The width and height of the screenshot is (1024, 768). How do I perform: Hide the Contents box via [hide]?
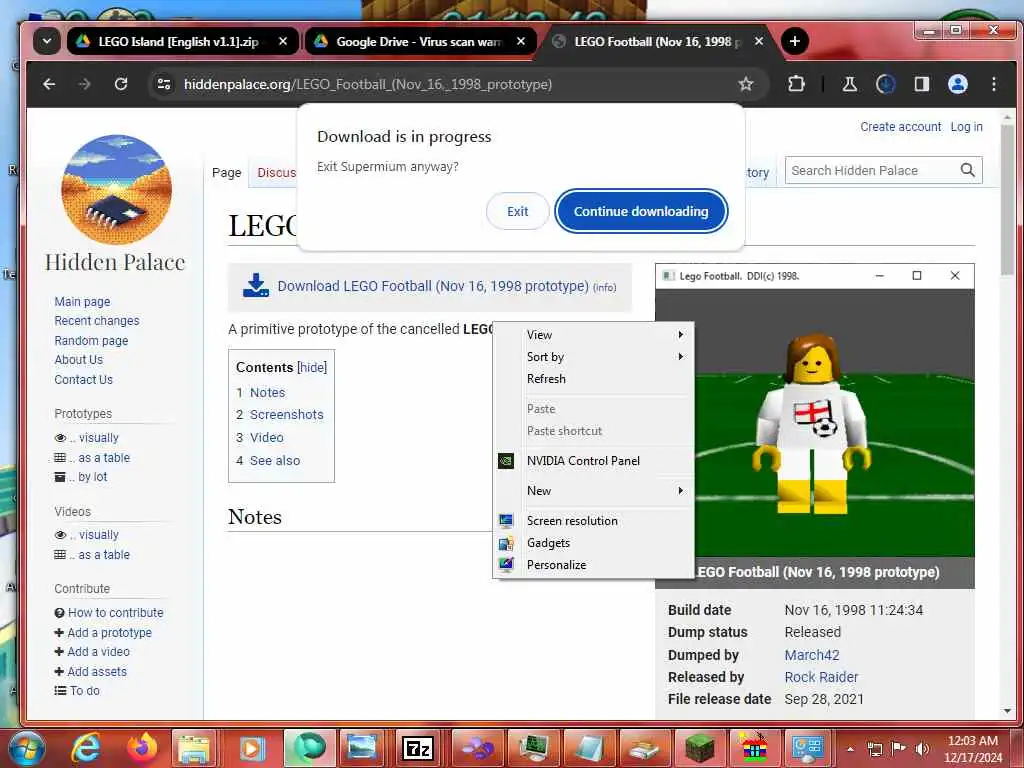point(312,368)
